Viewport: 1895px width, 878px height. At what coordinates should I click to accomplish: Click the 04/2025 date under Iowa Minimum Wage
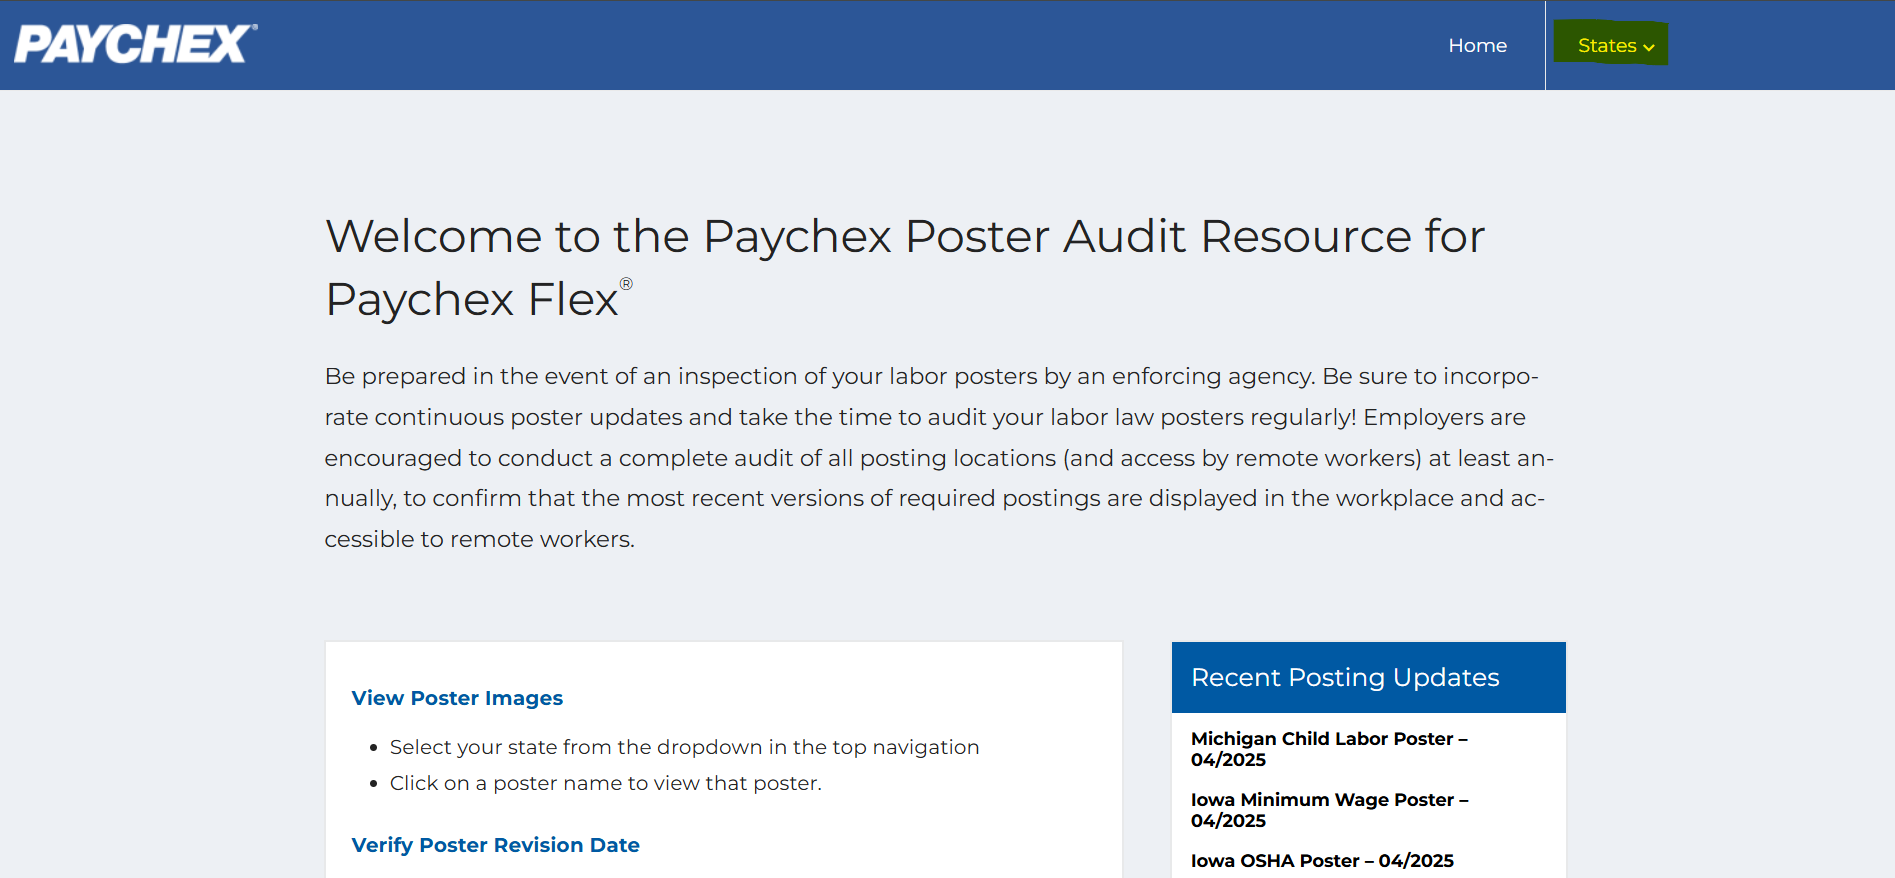tap(1228, 821)
